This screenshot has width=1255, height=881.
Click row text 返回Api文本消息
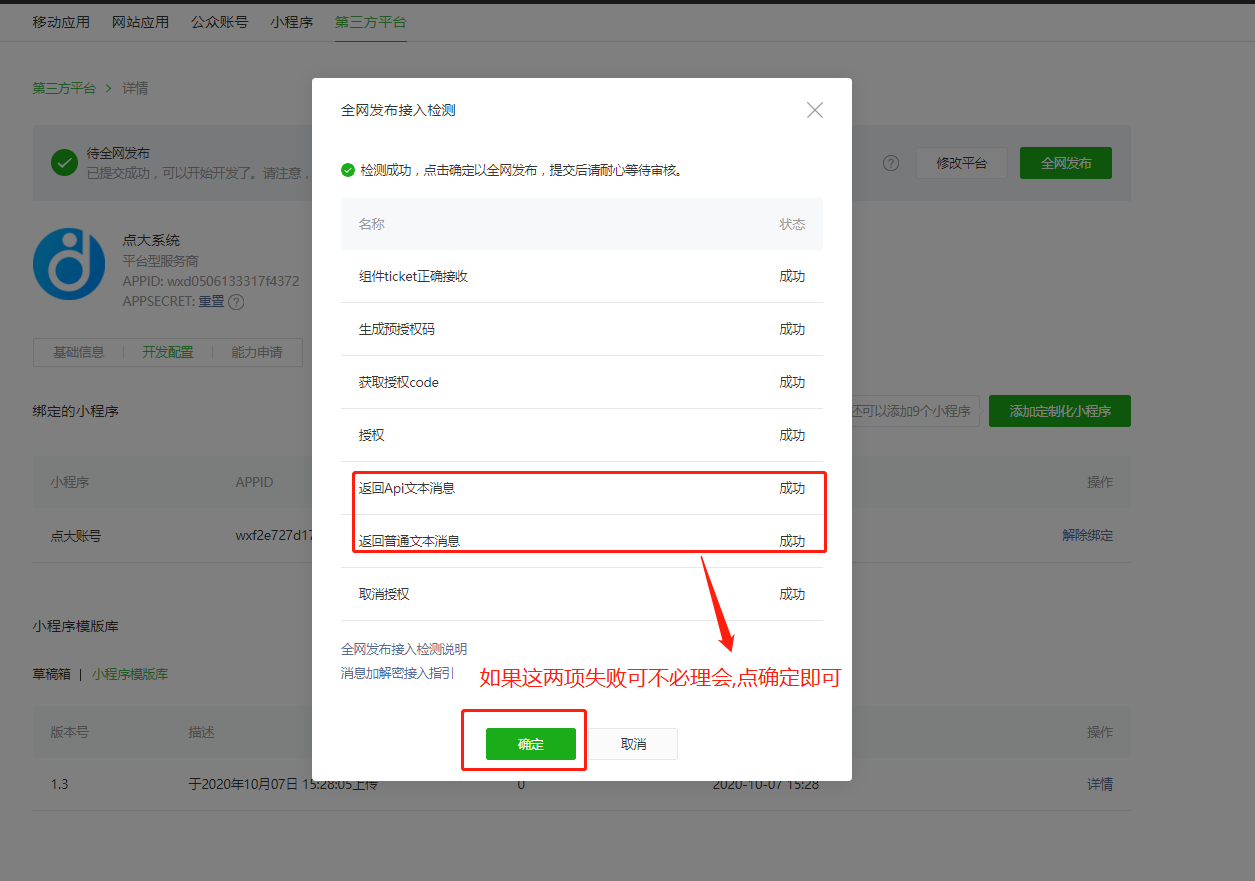click(x=407, y=488)
